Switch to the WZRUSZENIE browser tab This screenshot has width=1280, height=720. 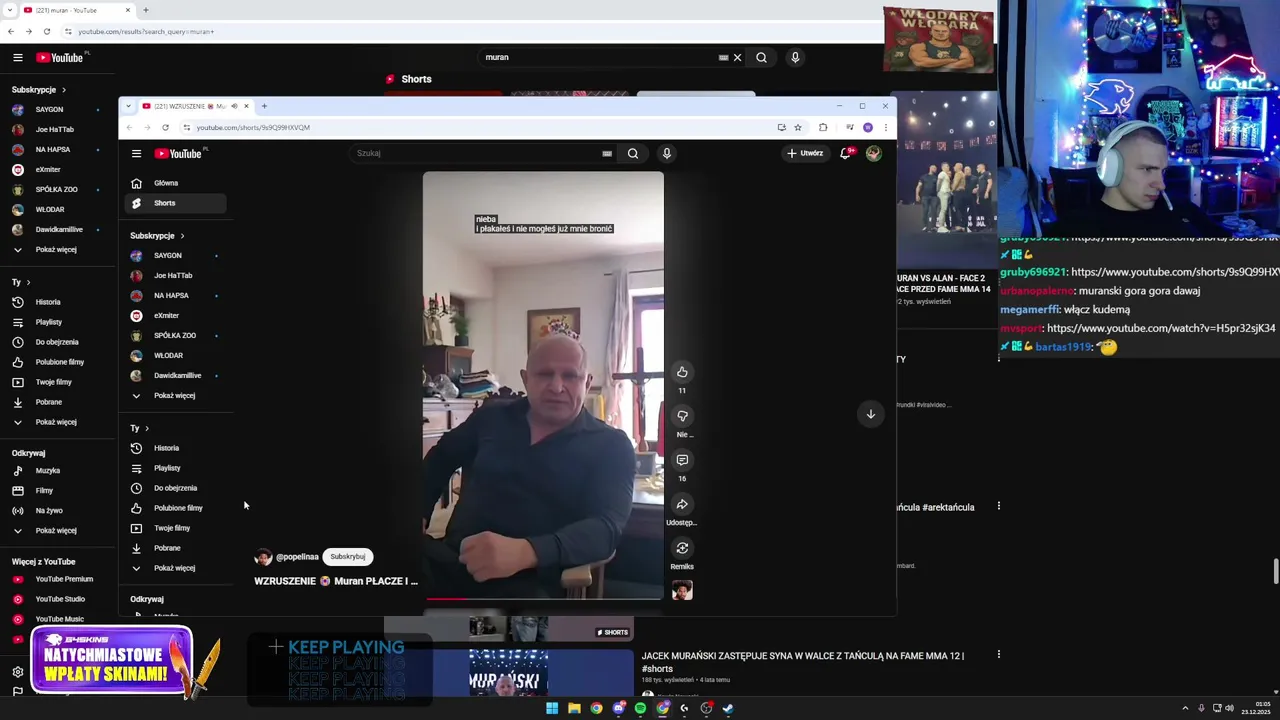[x=194, y=106]
